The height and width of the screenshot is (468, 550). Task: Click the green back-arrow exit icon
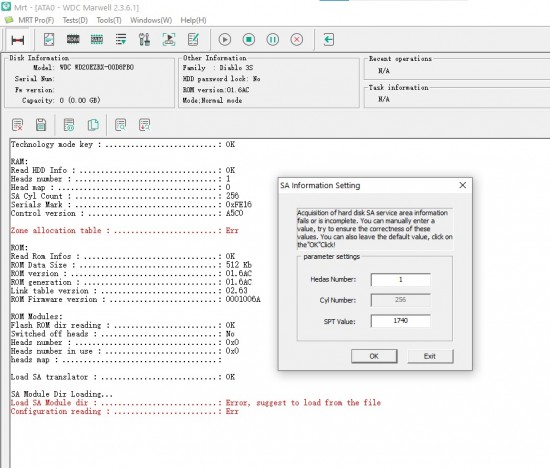tap(328, 39)
